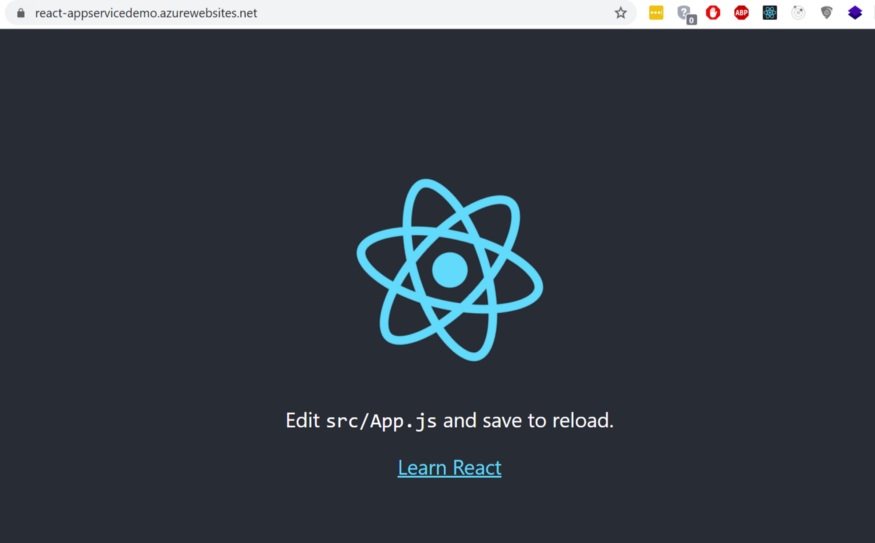Click the word 'Edit' on the page

[302, 420]
